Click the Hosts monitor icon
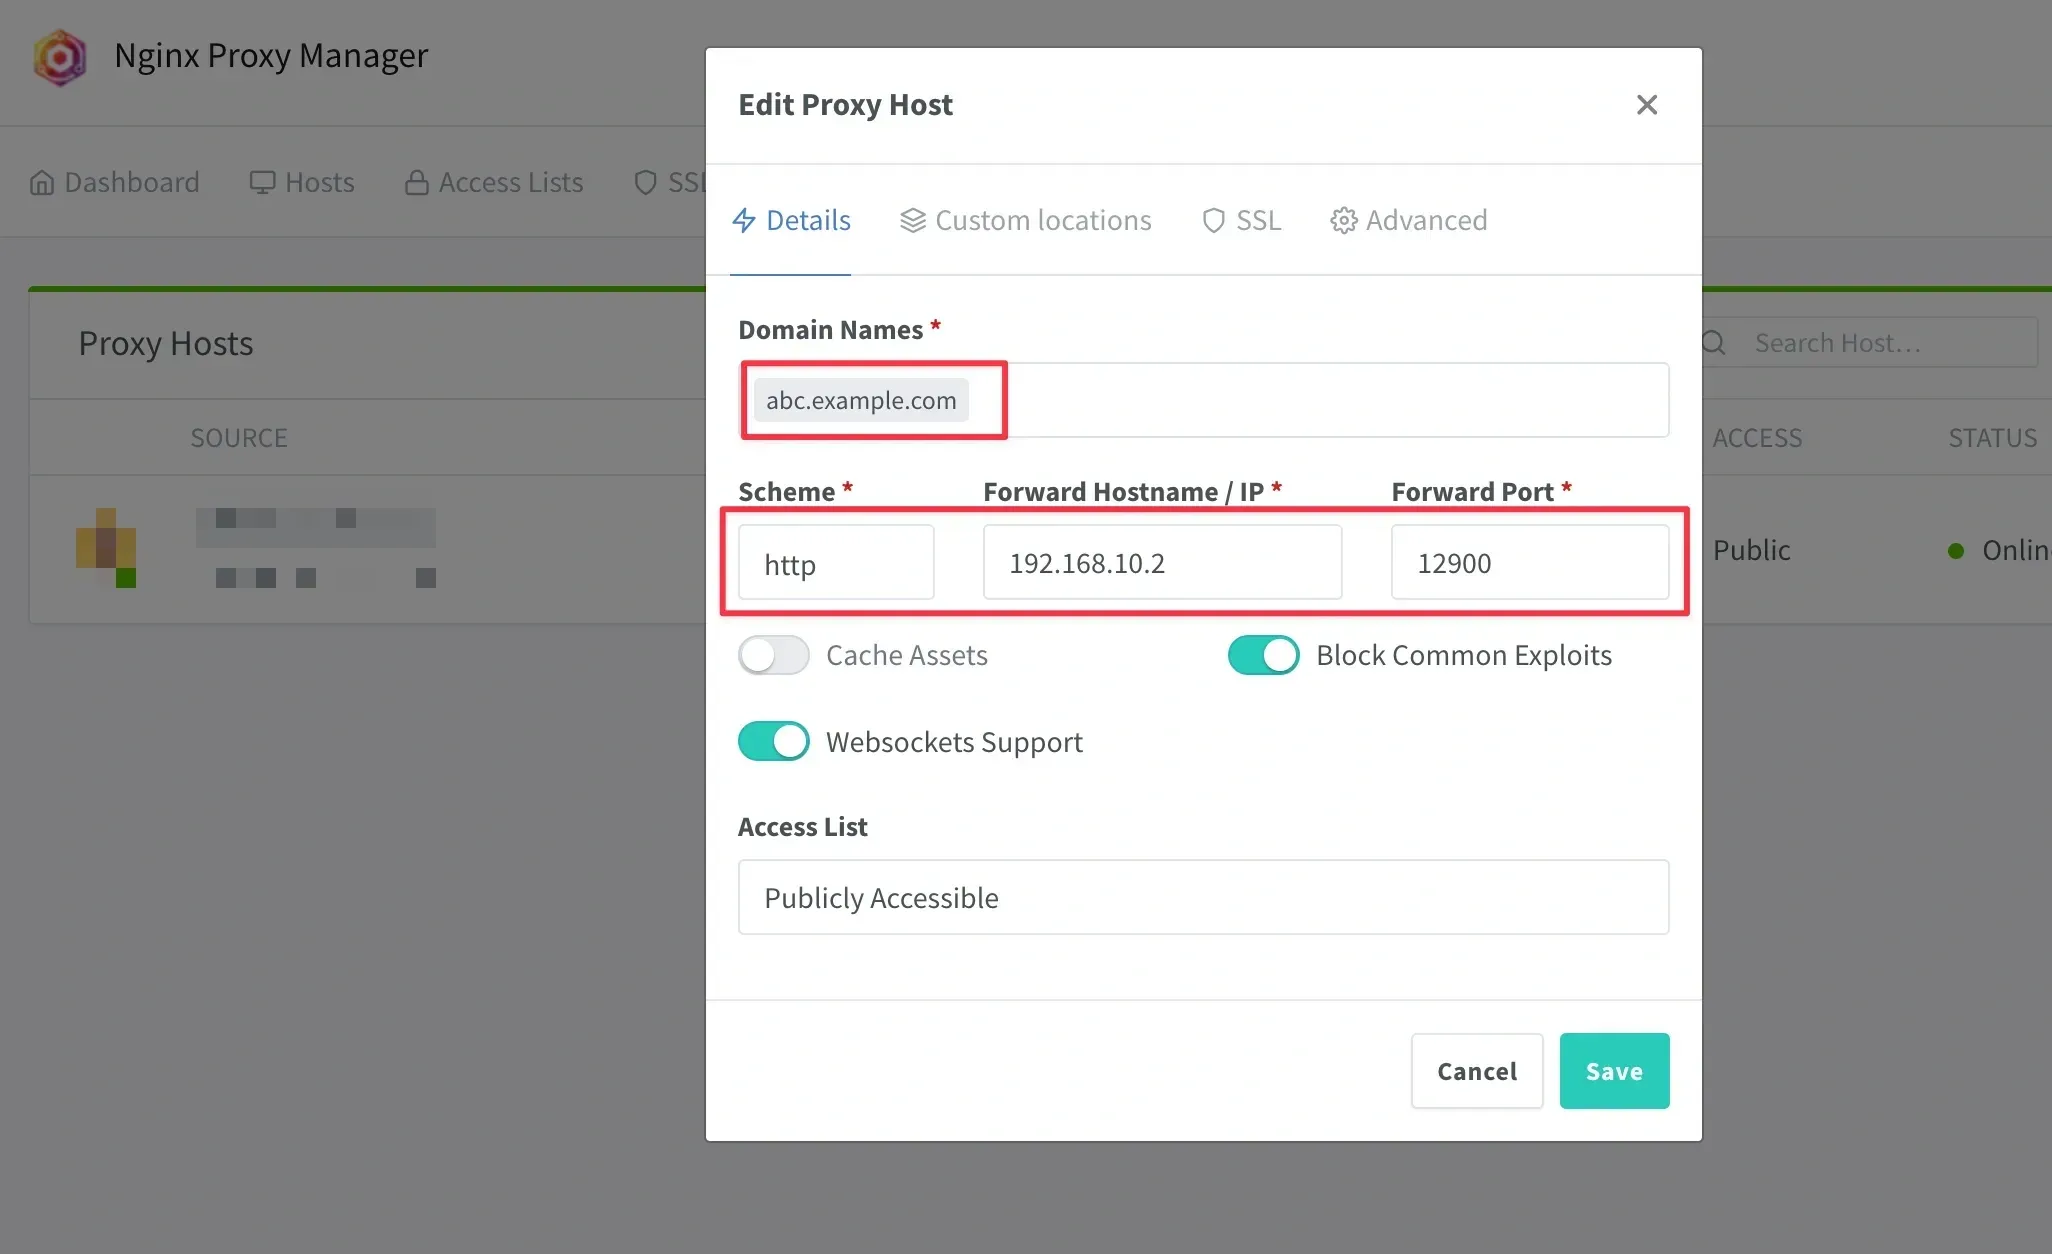 (262, 182)
